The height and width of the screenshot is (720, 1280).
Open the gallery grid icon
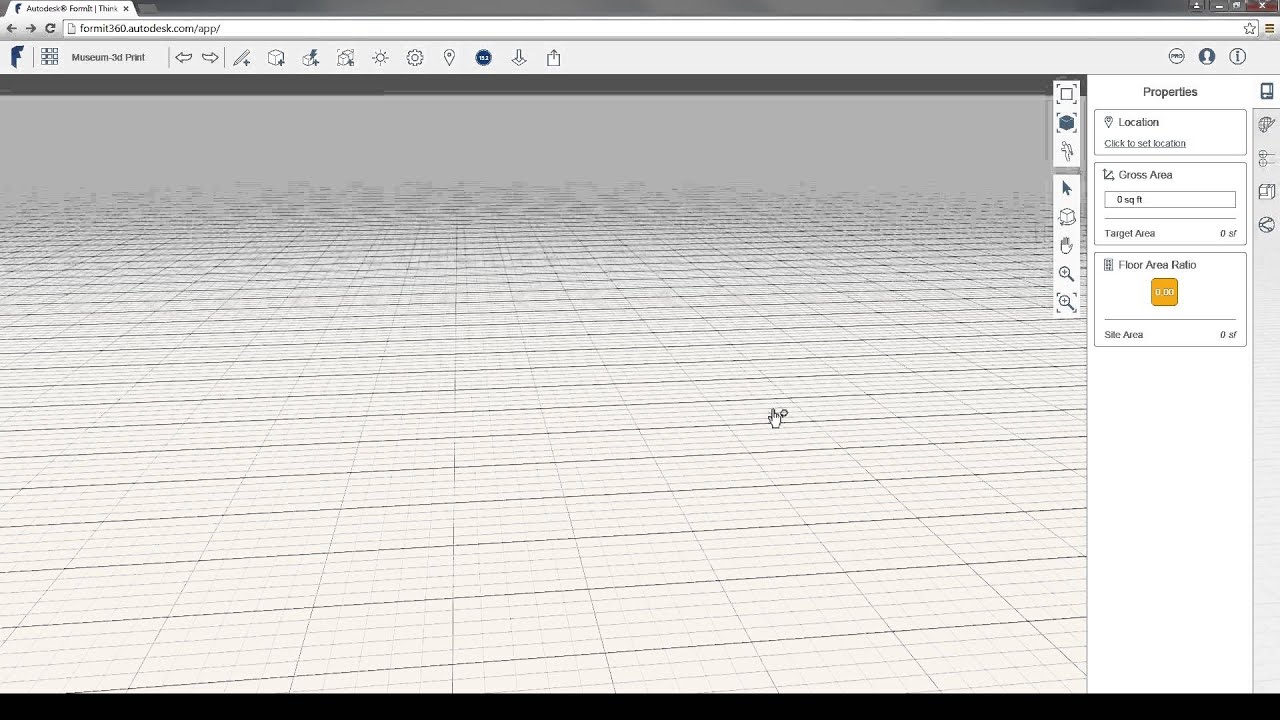tap(49, 57)
